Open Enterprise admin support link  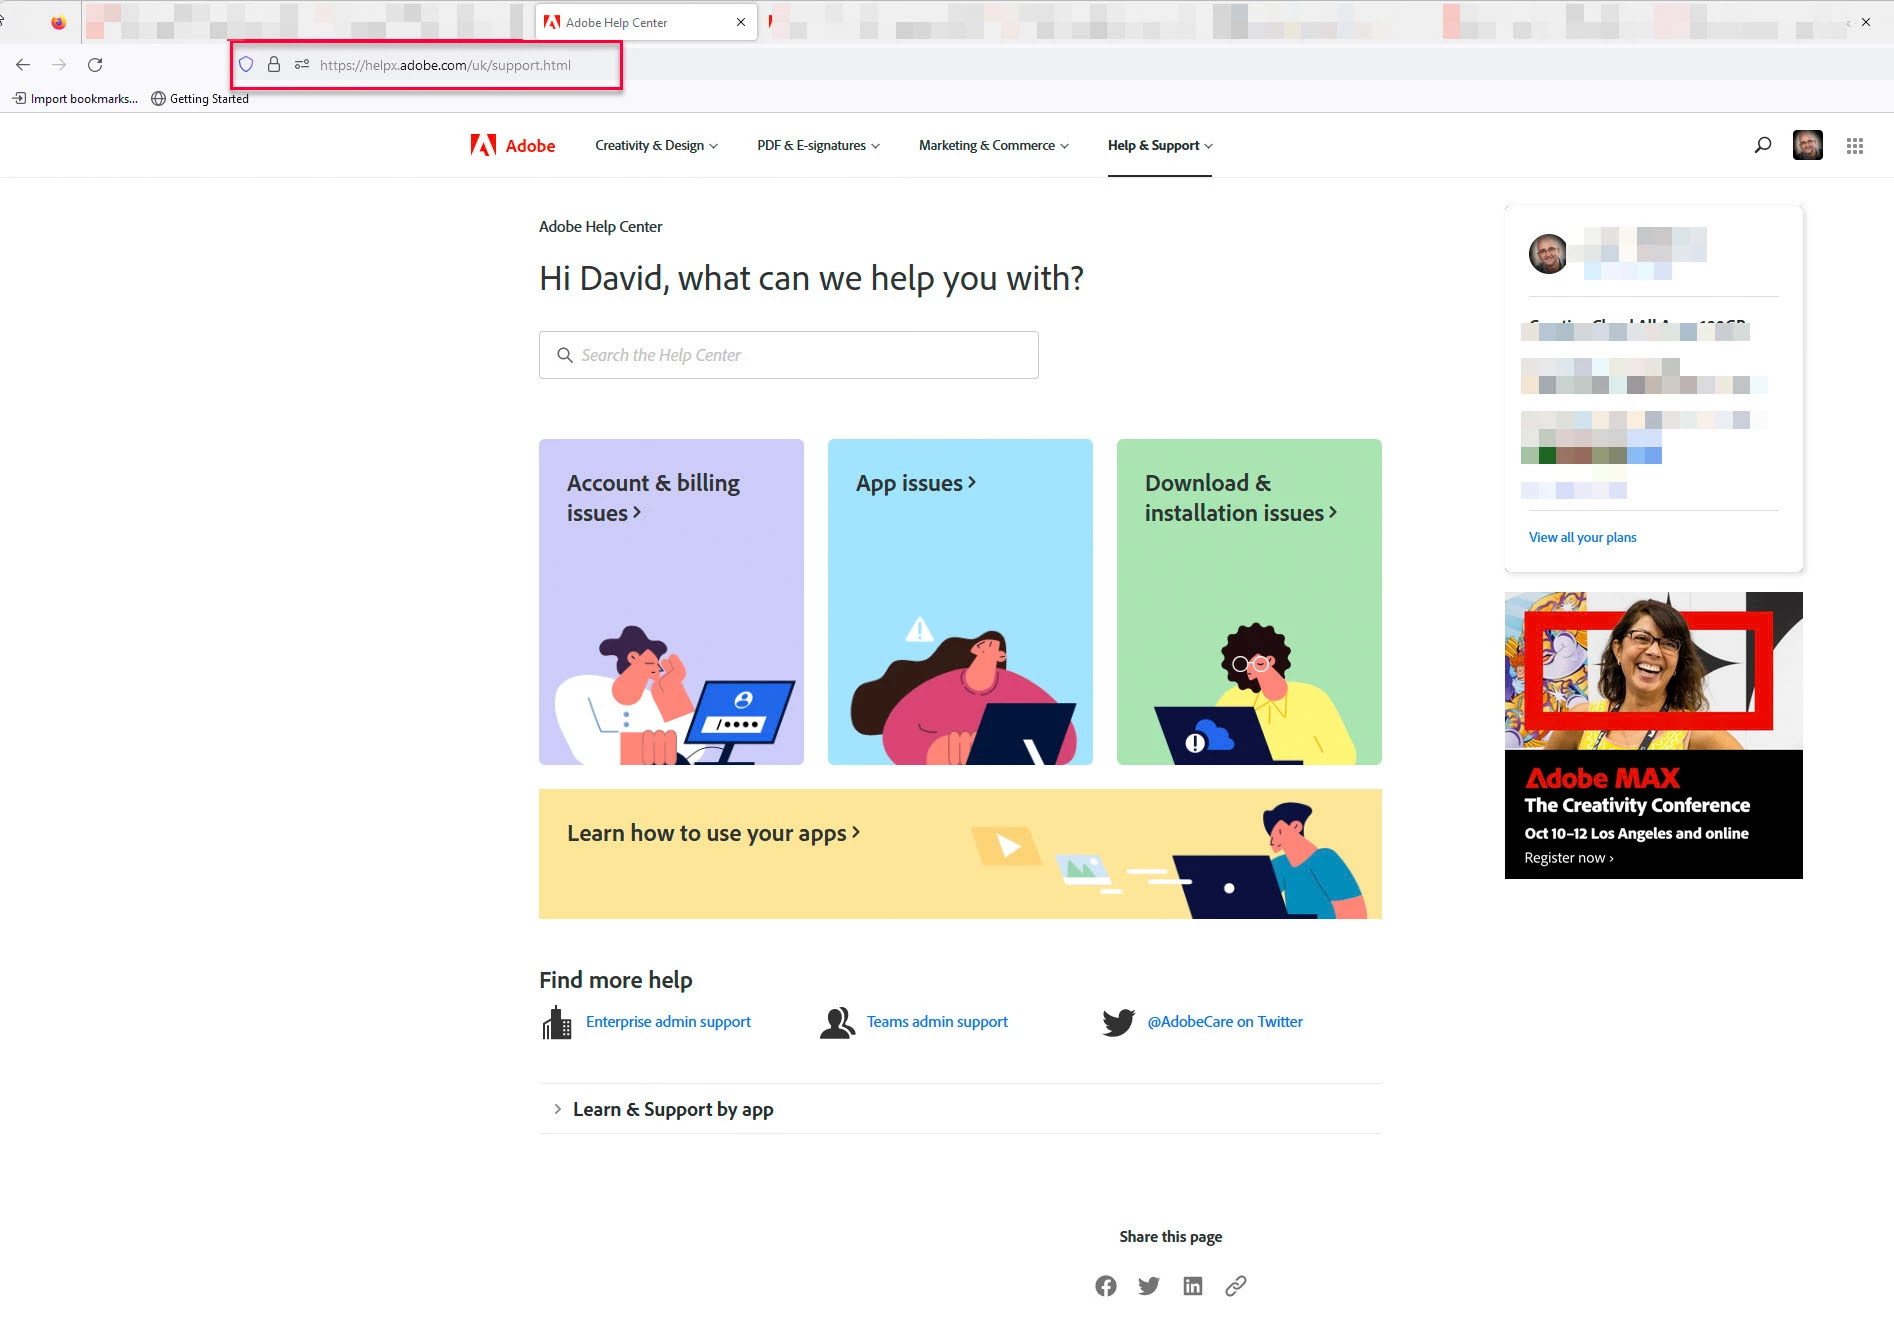point(668,1022)
